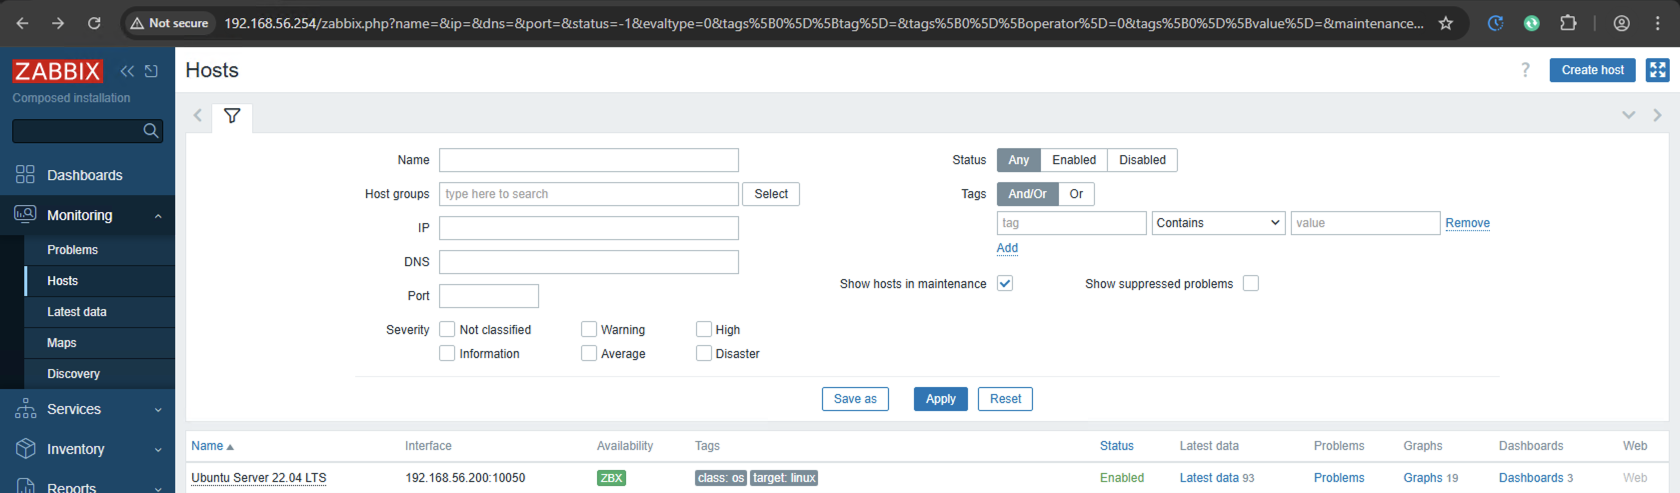Click the sidebar search magnifier icon
1680x493 pixels.
coord(151,131)
